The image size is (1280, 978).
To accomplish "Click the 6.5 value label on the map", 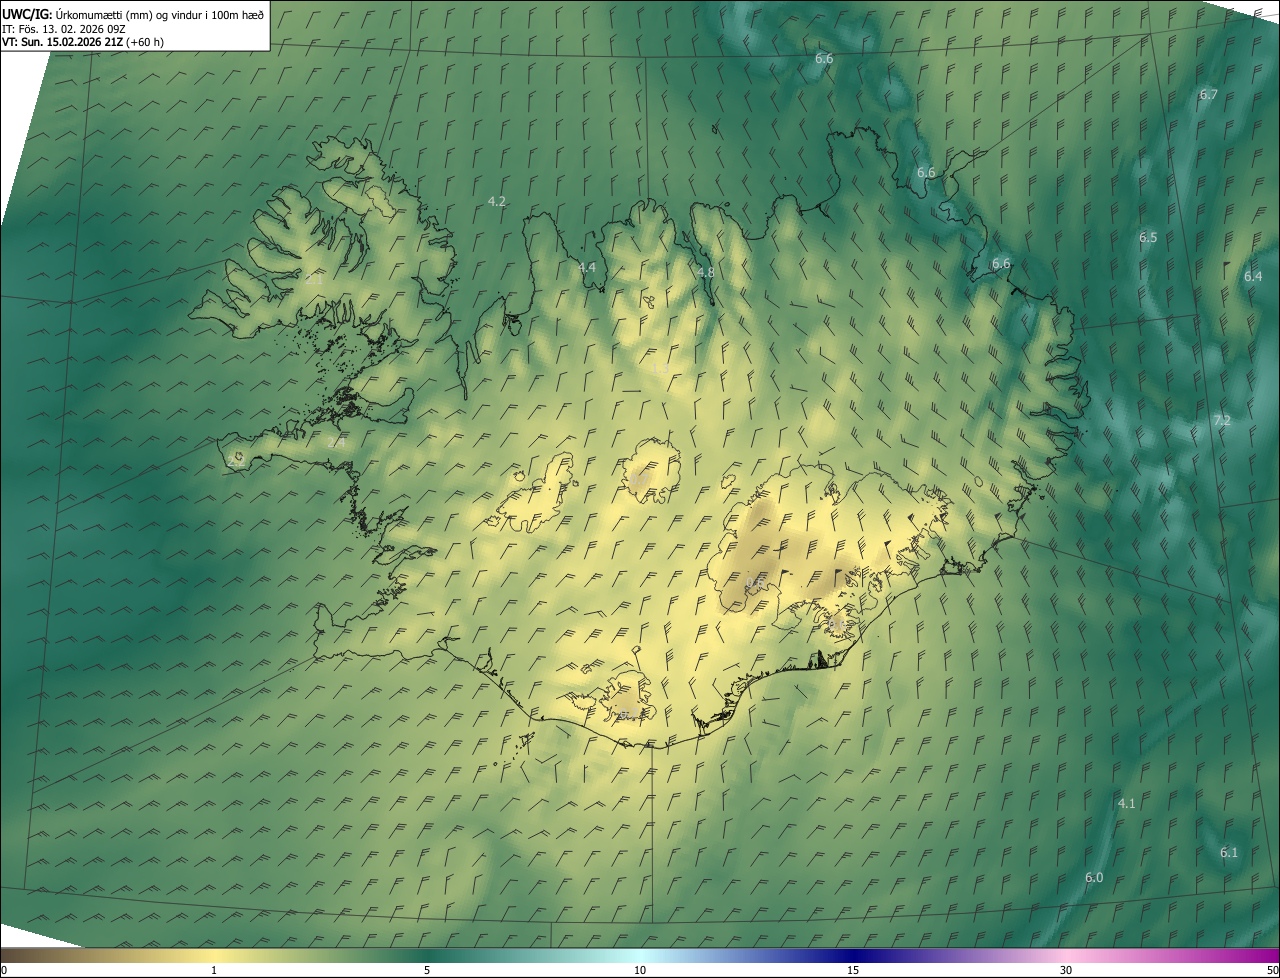I will pyautogui.click(x=1148, y=238).
